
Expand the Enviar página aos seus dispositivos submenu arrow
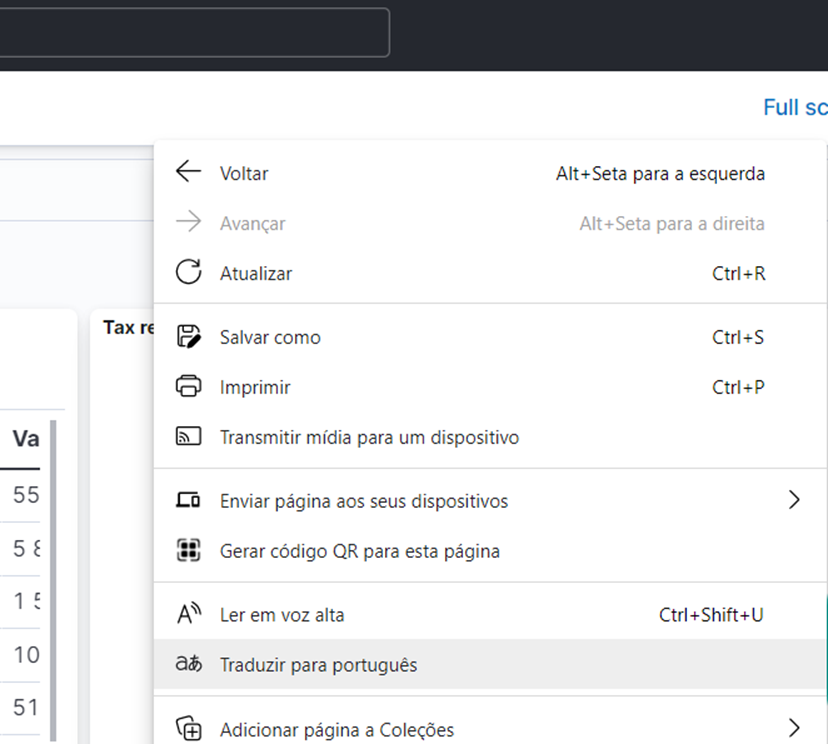(794, 500)
